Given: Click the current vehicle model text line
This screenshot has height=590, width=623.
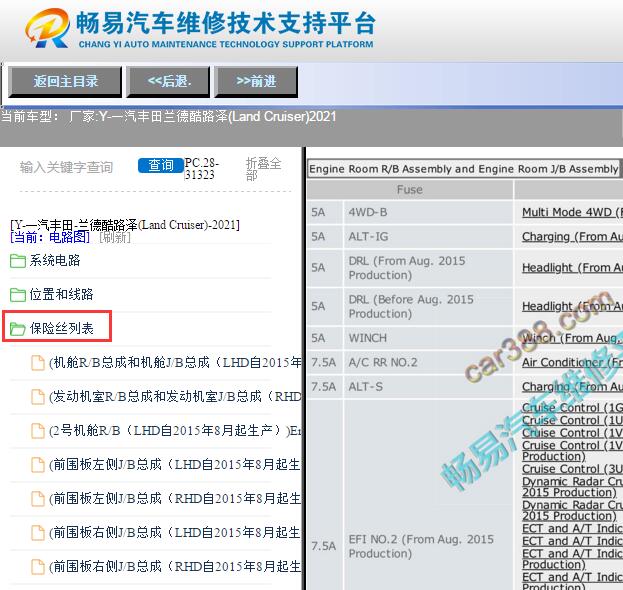Looking at the screenshot, I should click(x=169, y=116).
